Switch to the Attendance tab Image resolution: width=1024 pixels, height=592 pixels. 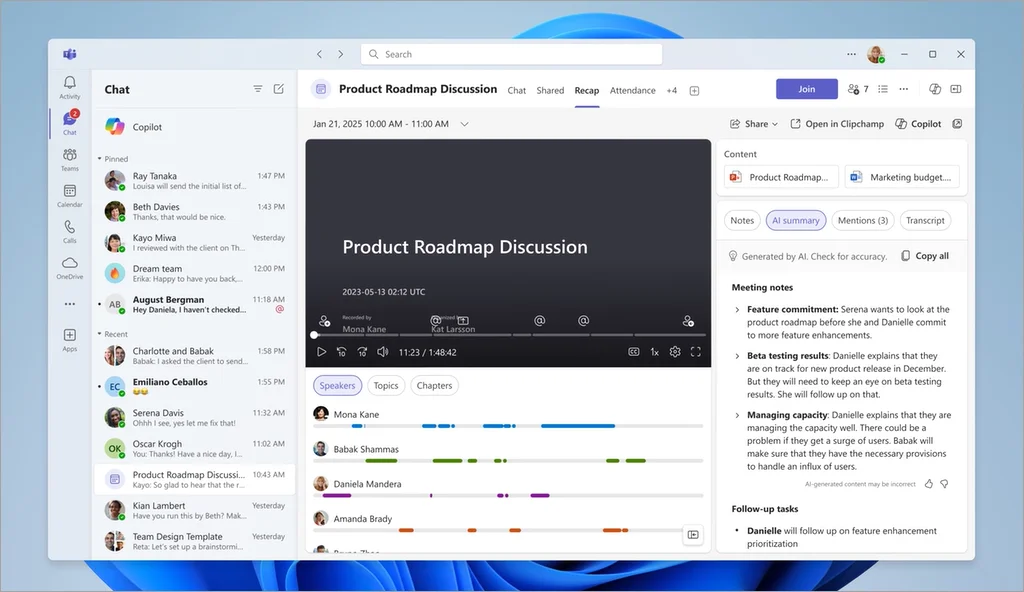pos(632,90)
